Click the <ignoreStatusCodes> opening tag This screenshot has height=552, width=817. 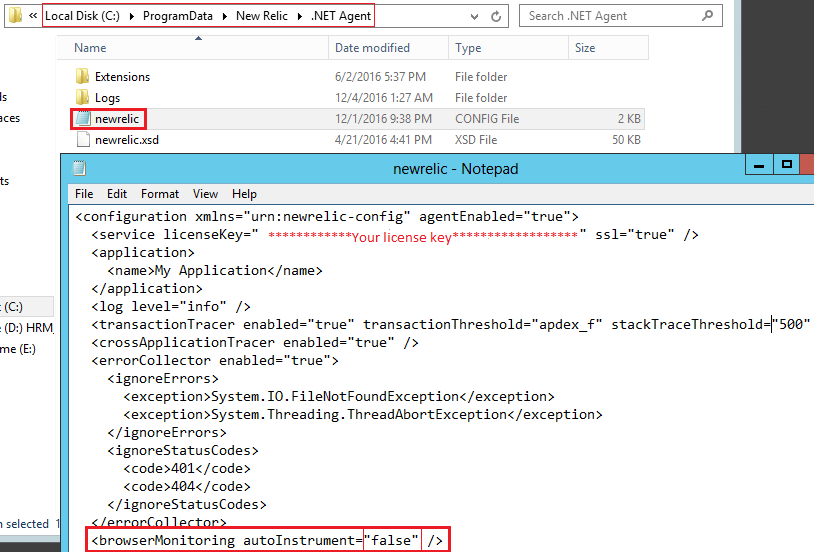(x=183, y=450)
